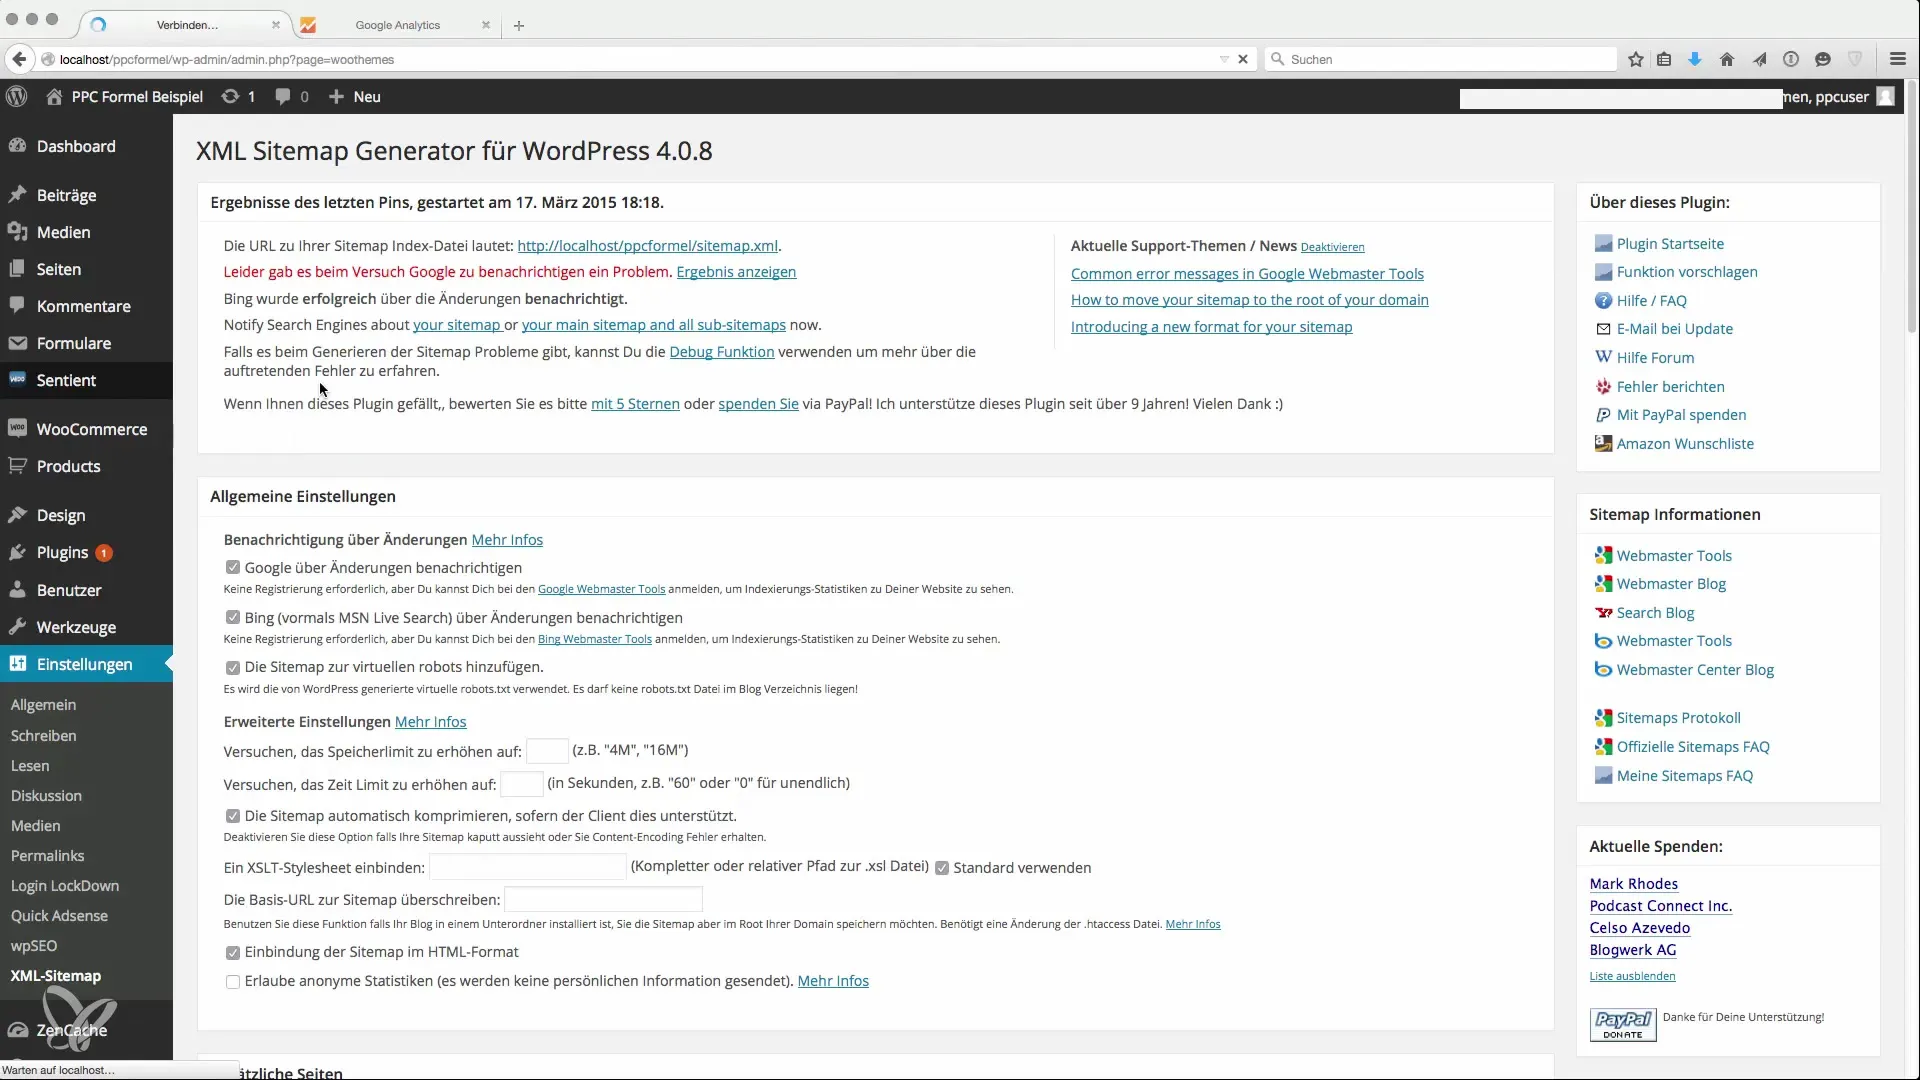Open the Debug Funktion link
The height and width of the screenshot is (1080, 1920).
[x=722, y=352]
